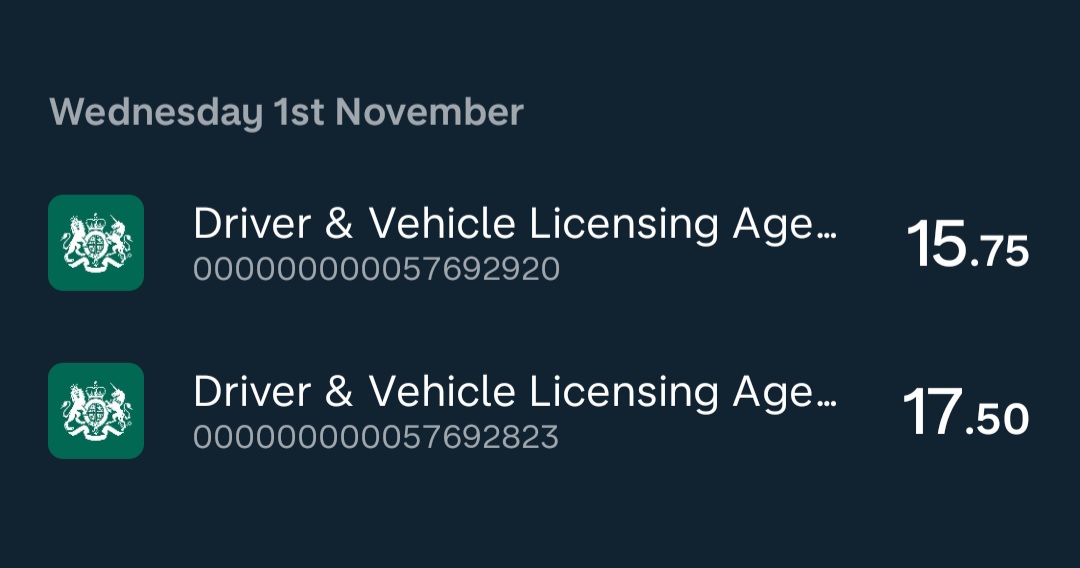Click the green government emblem in the second row
1080x568 pixels.
pyautogui.click(x=96, y=410)
